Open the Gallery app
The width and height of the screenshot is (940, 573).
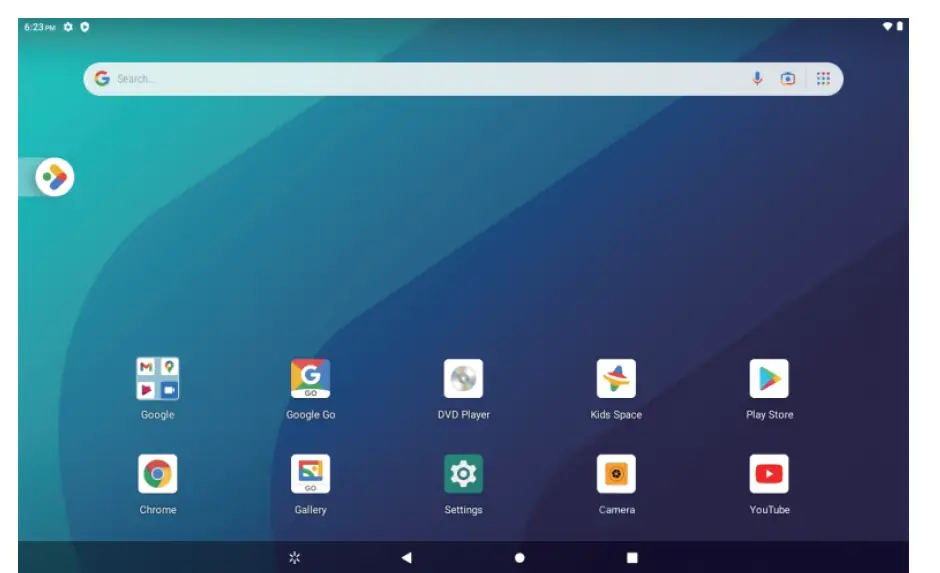311,474
